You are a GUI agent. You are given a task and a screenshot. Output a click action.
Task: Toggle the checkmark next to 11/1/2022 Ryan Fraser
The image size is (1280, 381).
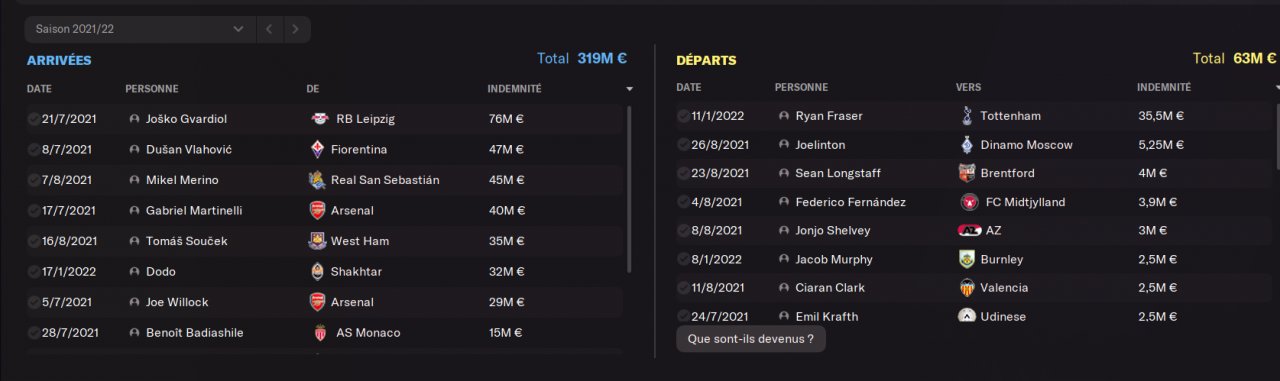683,116
